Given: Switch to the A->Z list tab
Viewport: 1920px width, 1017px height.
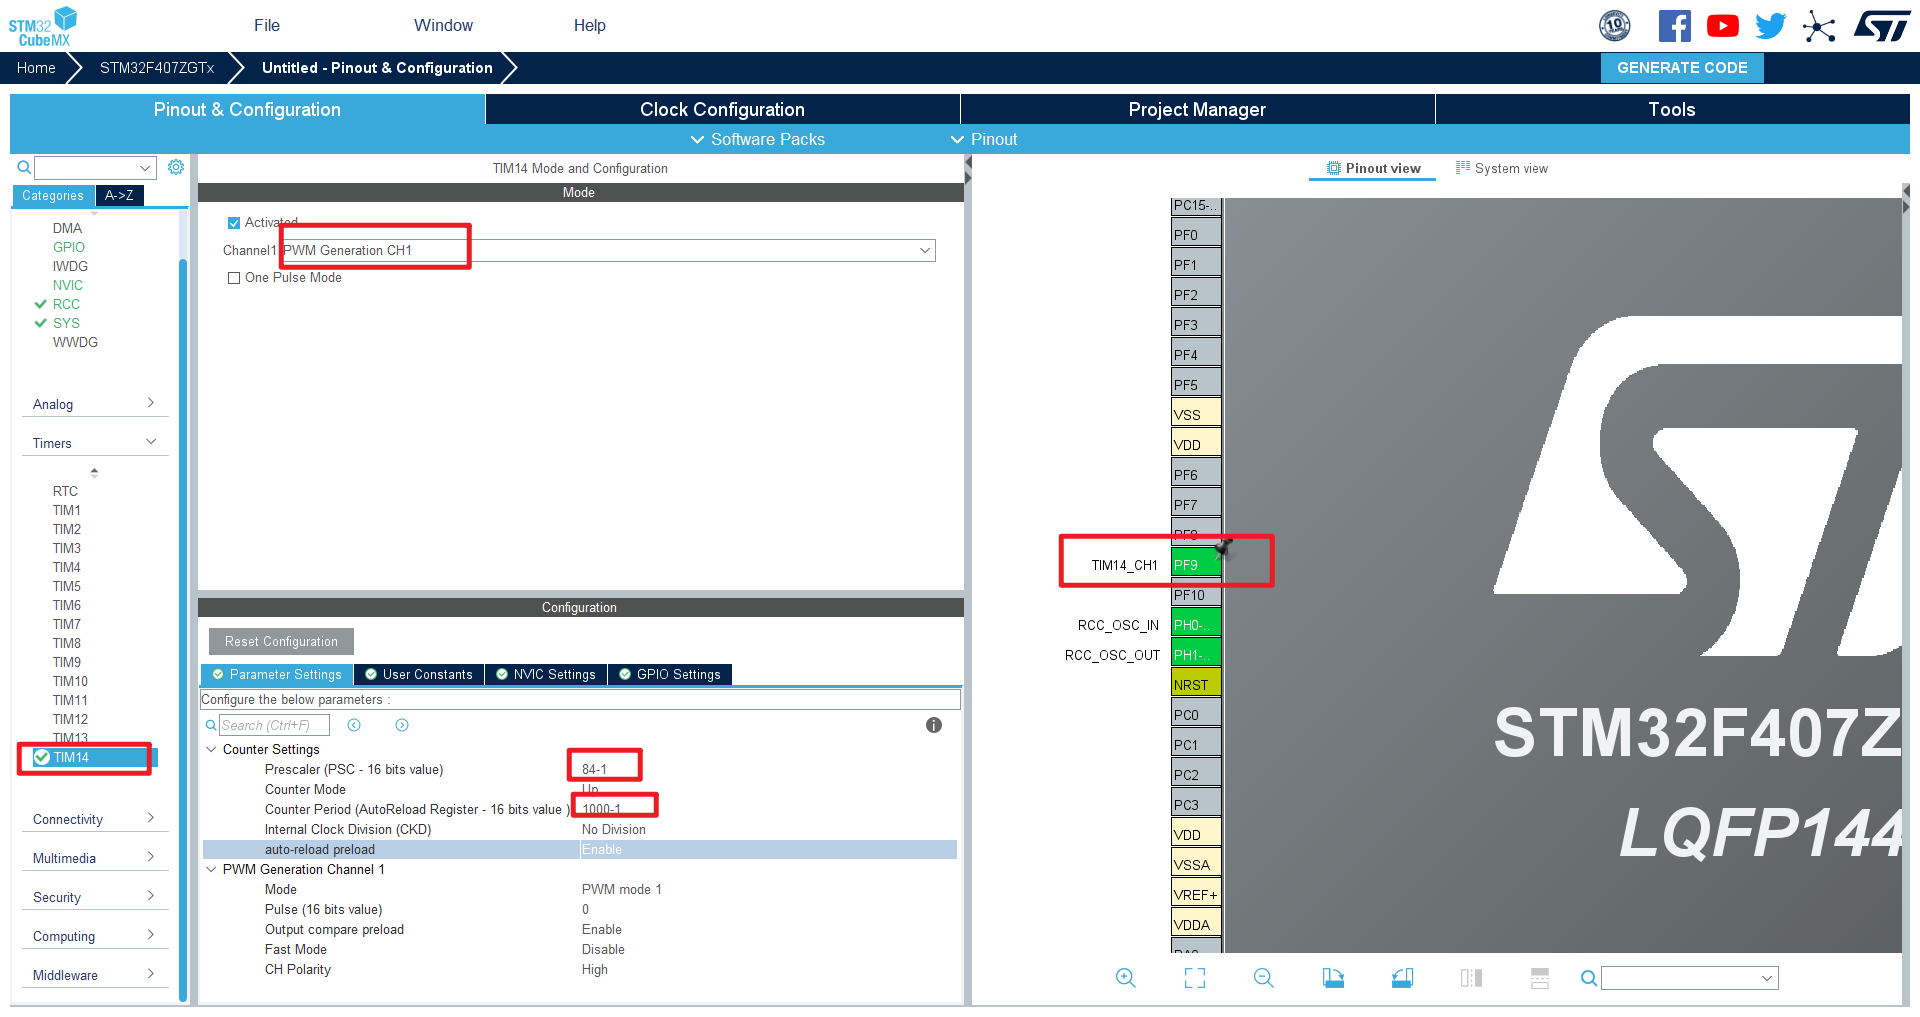Looking at the screenshot, I should pos(119,195).
